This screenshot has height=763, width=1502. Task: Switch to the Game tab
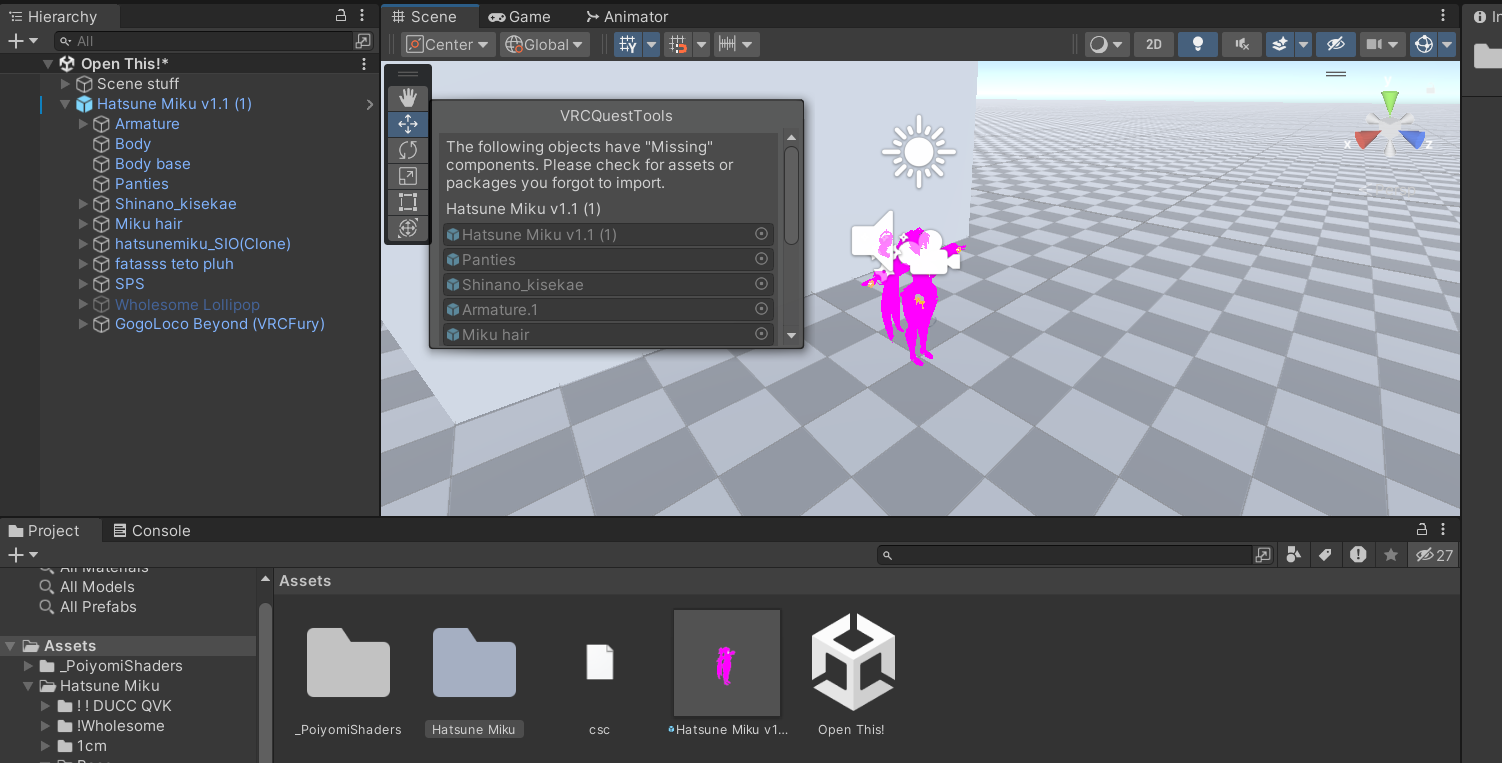coord(519,17)
